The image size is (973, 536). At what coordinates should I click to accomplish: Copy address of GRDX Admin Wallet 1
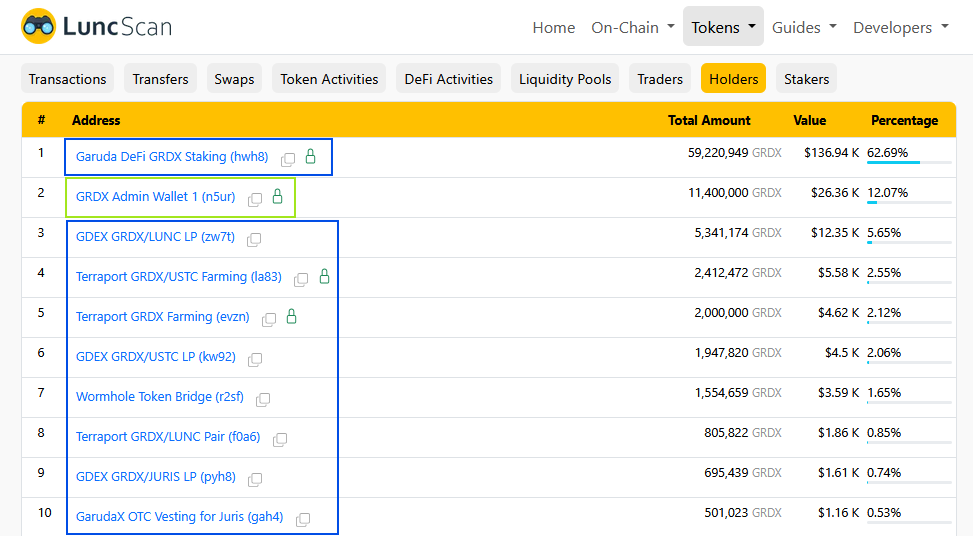click(255, 199)
